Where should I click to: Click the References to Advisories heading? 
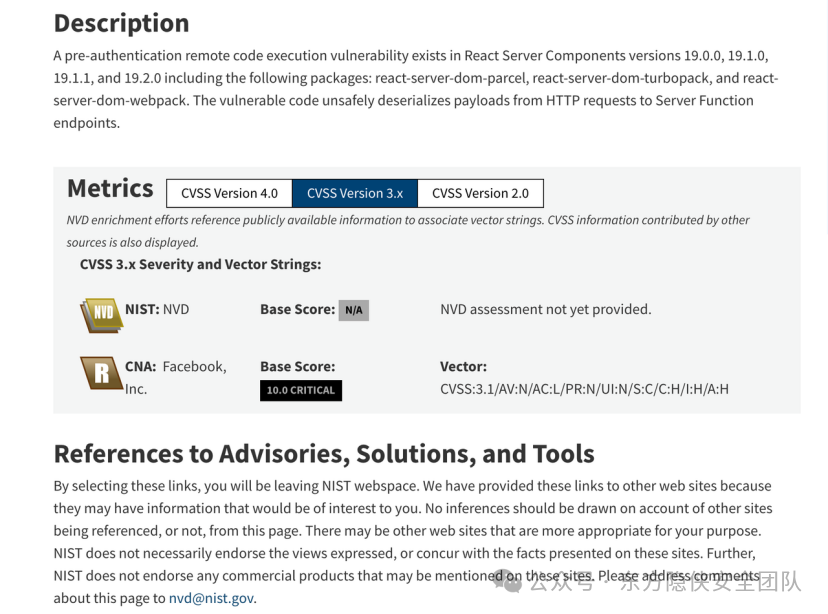[324, 454]
